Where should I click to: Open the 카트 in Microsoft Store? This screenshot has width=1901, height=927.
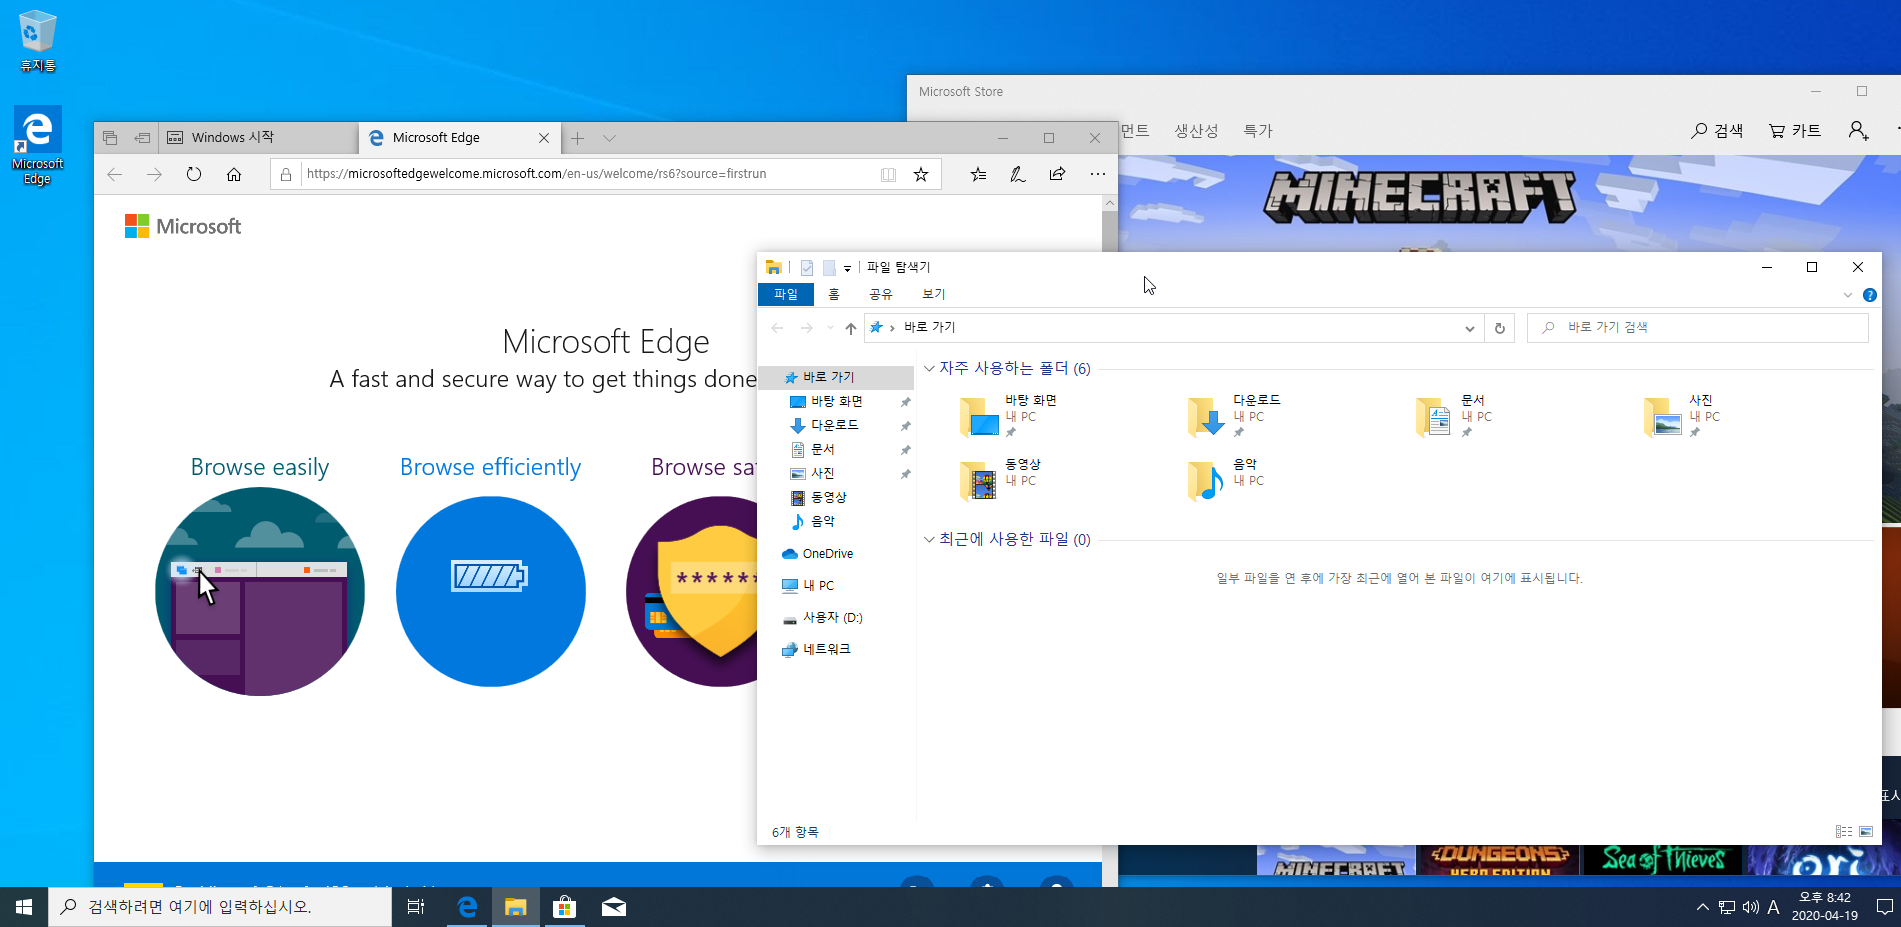[1795, 131]
